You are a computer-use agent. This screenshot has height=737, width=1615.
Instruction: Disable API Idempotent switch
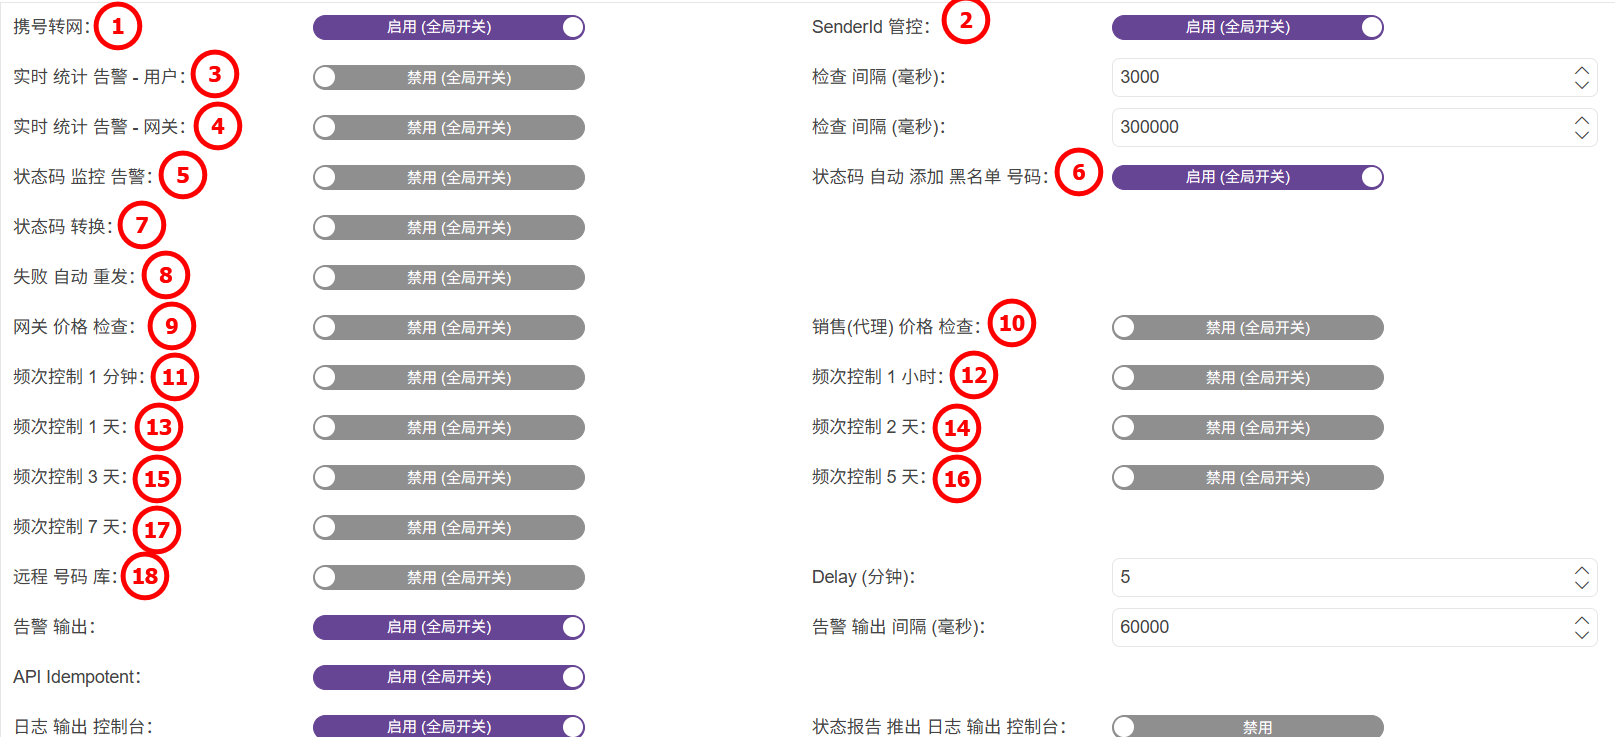coord(448,677)
